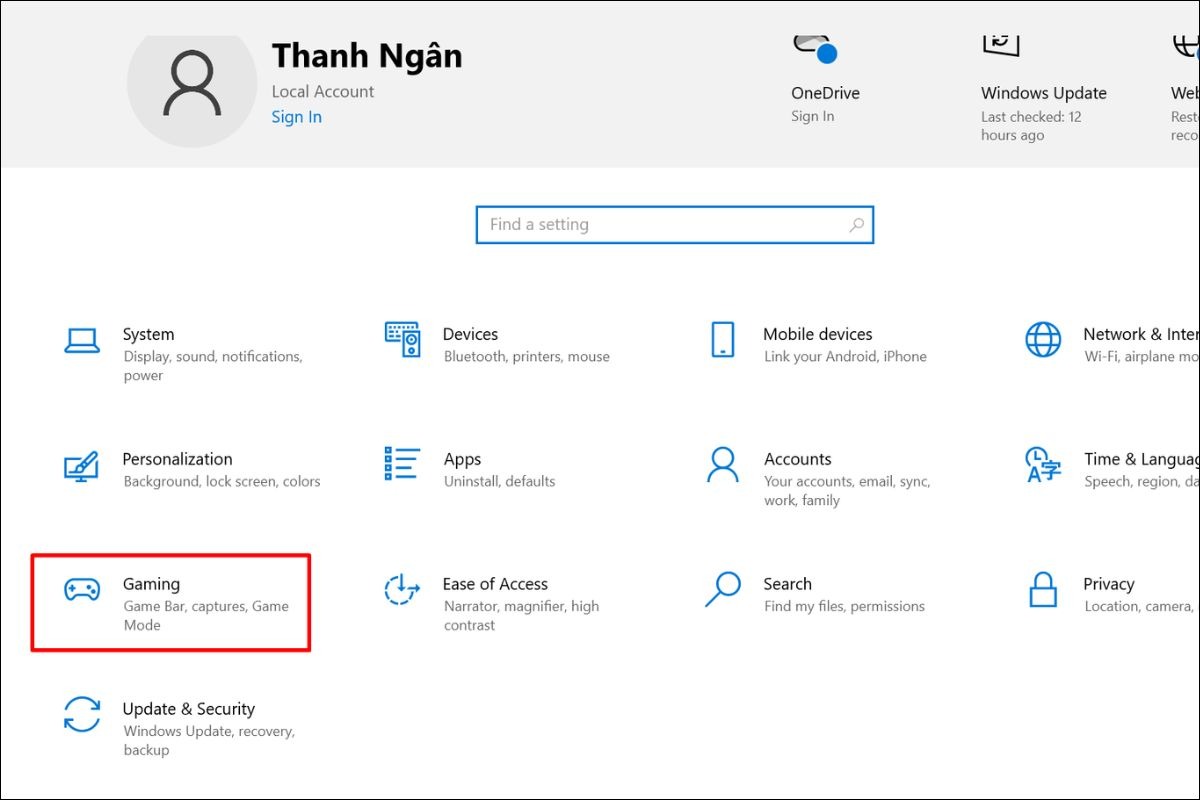
Task: Open the Privacy padlock icon
Action: pyautogui.click(x=1043, y=590)
